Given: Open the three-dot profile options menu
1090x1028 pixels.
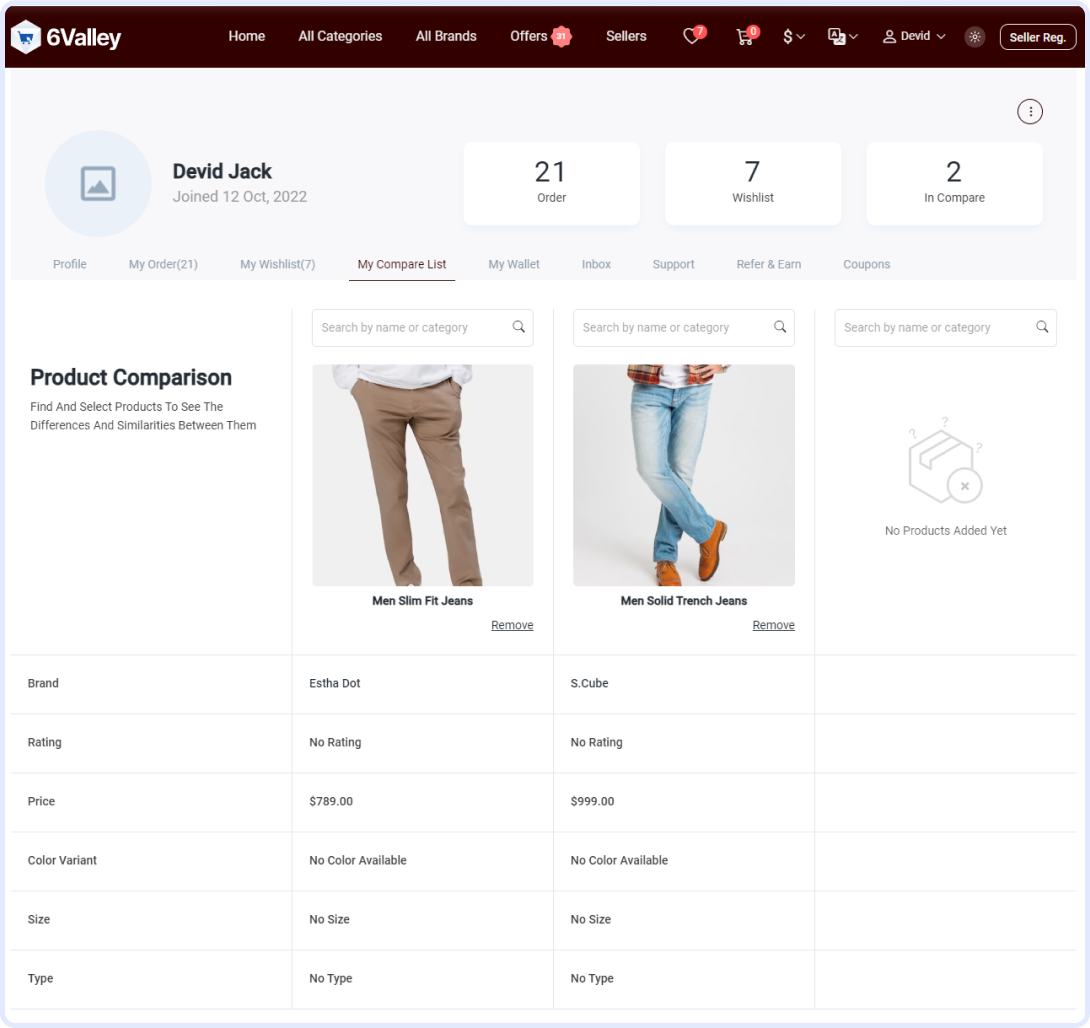Looking at the screenshot, I should tap(1030, 111).
